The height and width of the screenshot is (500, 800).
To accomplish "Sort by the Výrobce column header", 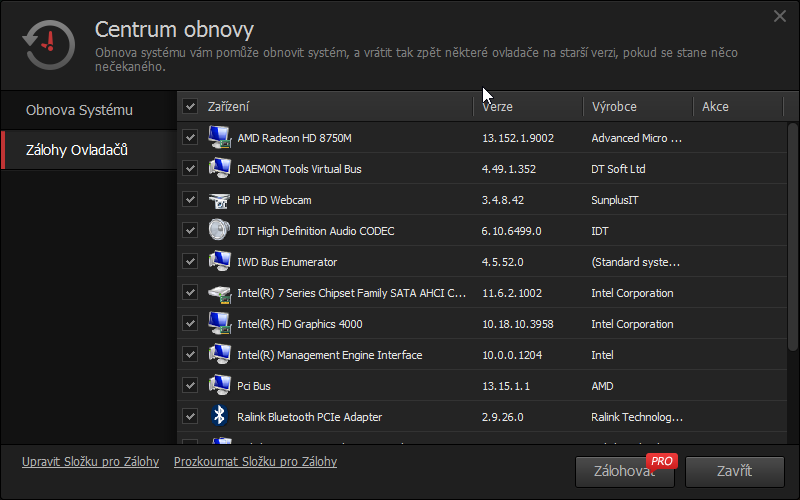I will pyautogui.click(x=638, y=107).
